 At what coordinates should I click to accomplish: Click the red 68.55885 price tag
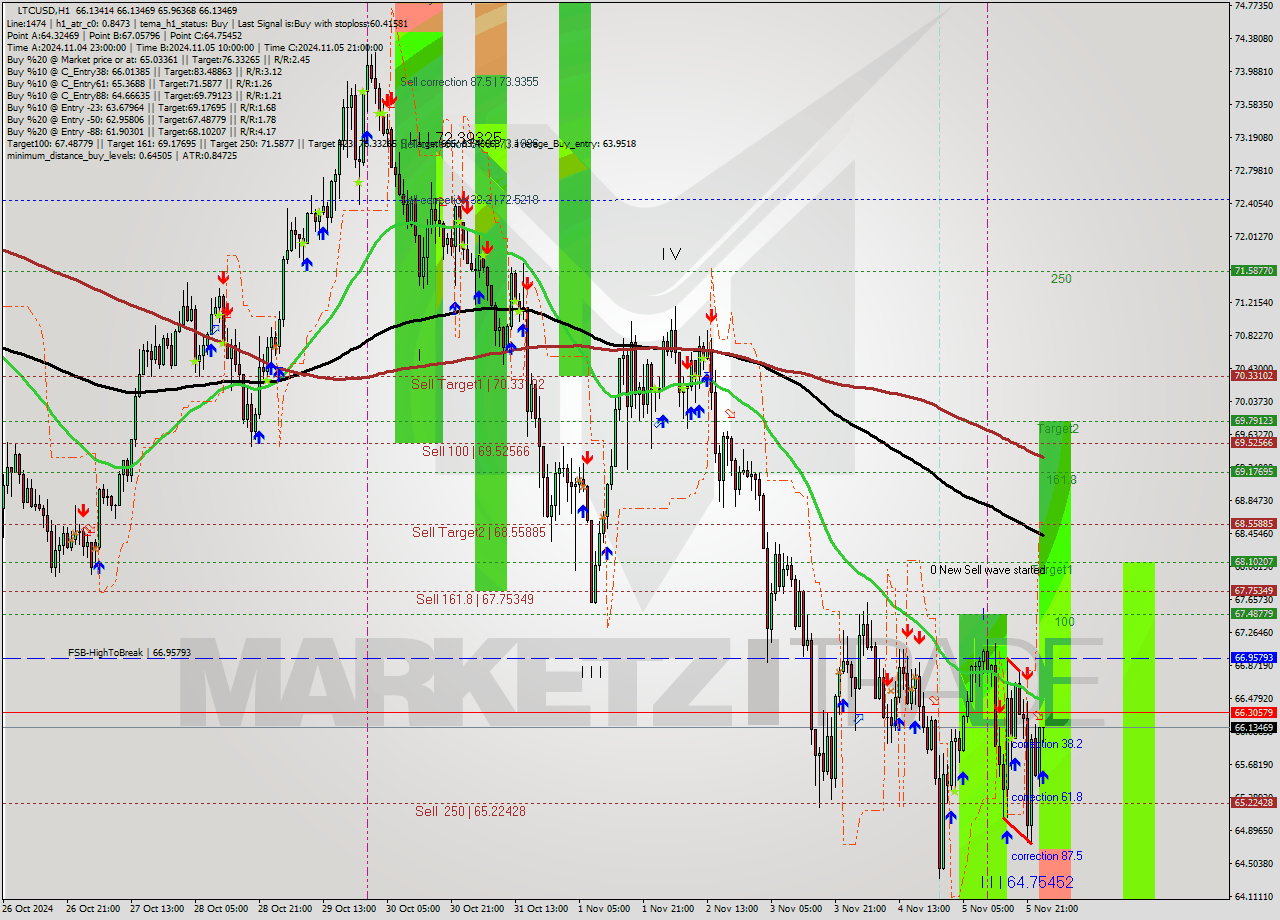coord(1253,523)
